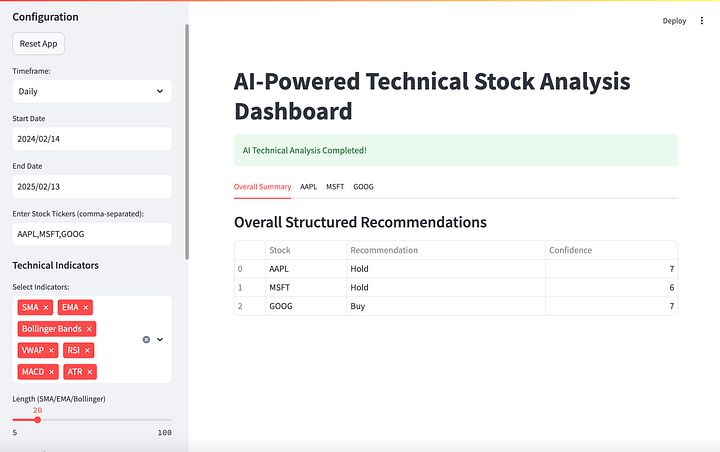Click the Bollinger Bands tag label

point(52,329)
